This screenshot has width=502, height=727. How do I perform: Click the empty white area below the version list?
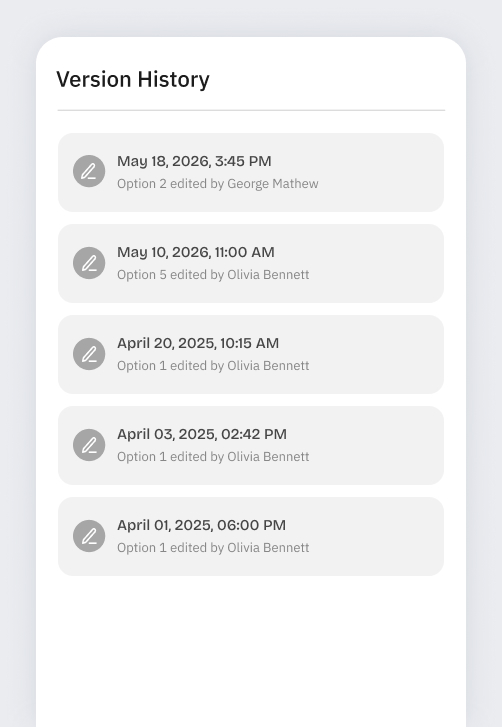coord(251,651)
